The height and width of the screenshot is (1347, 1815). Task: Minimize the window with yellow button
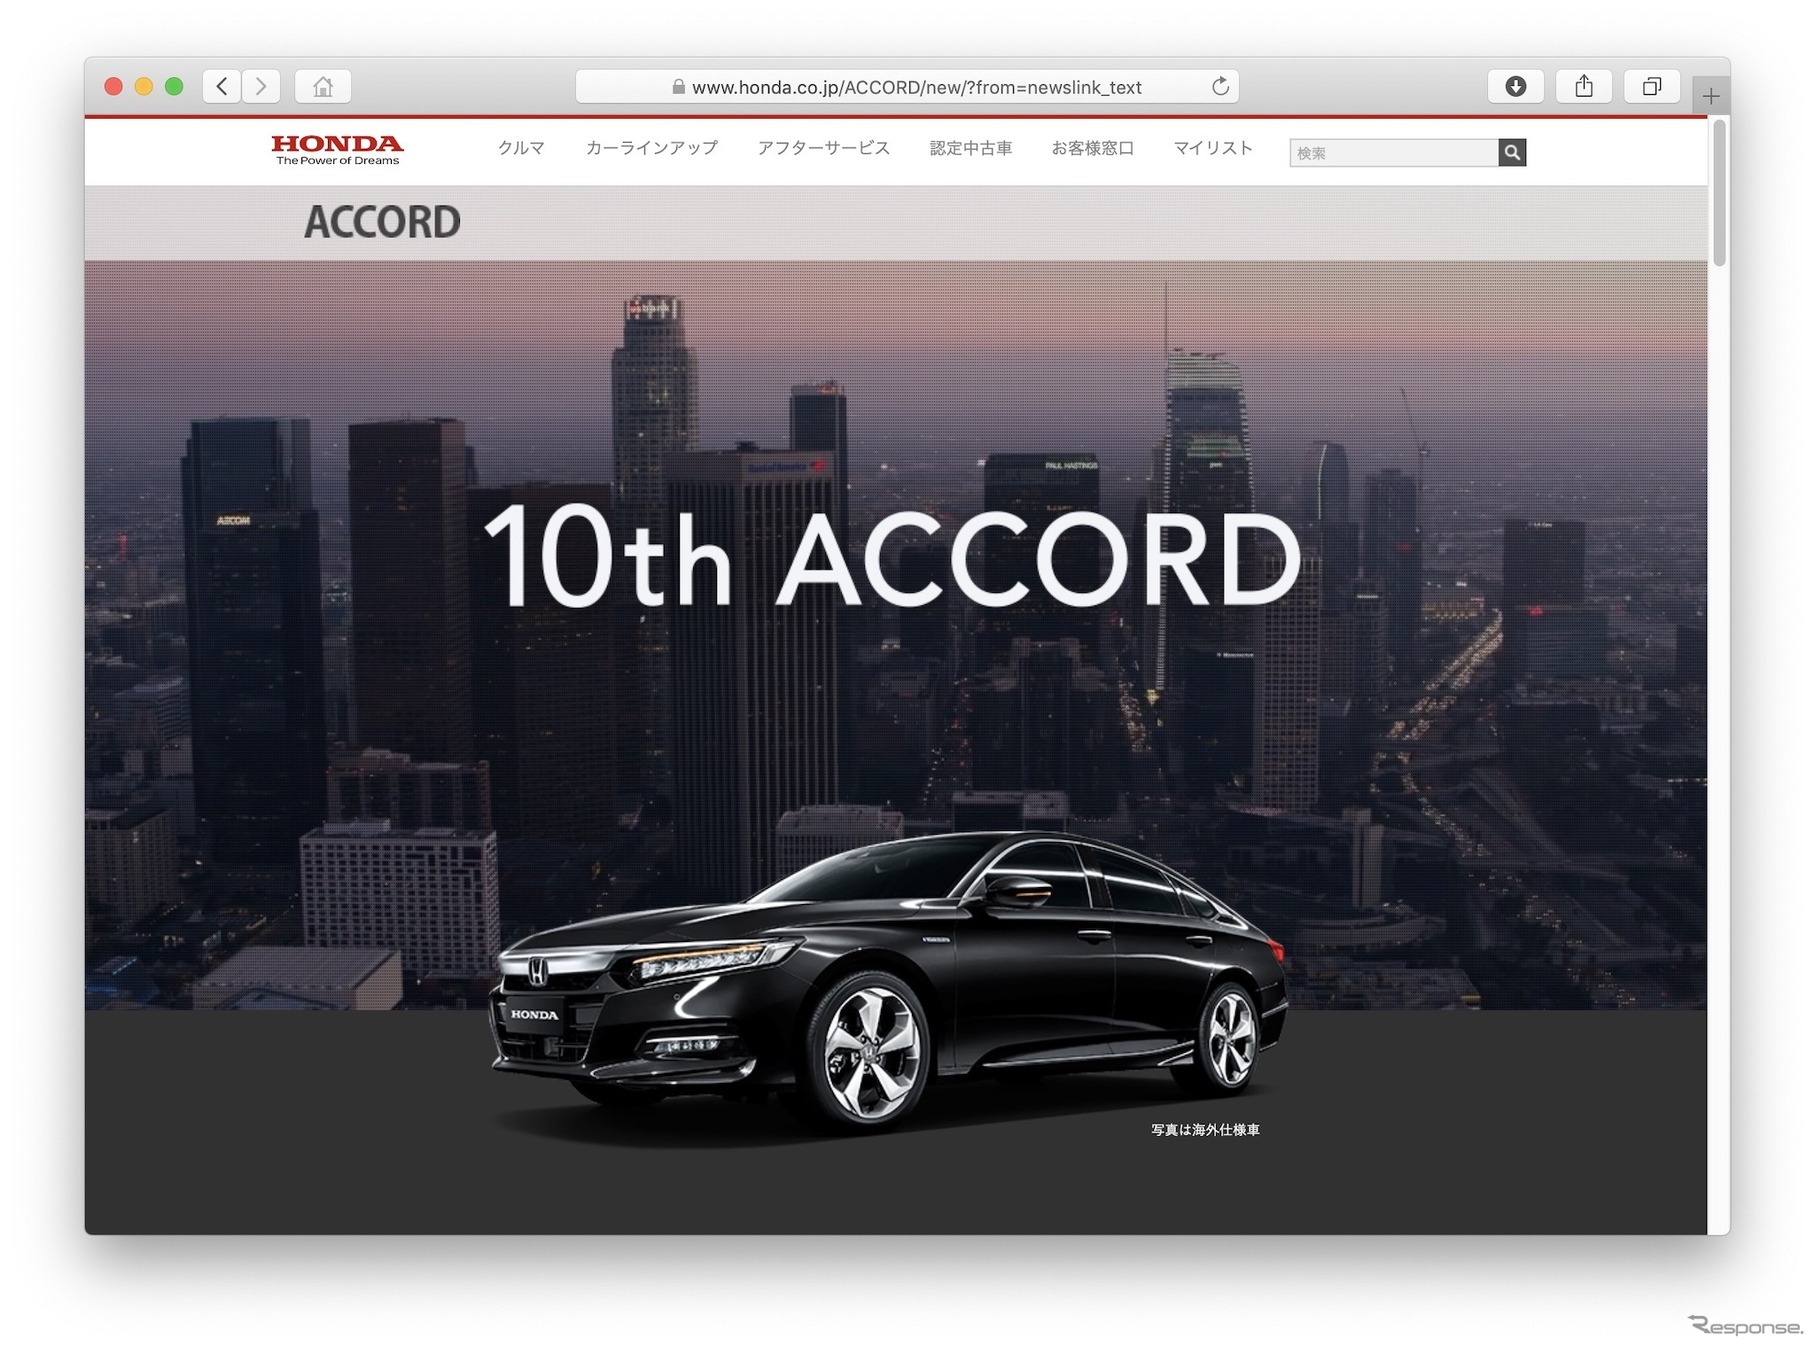click(x=144, y=87)
